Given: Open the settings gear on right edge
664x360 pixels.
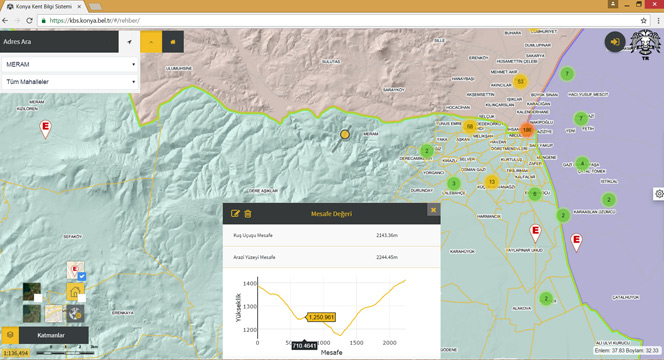Looking at the screenshot, I should 659,194.
